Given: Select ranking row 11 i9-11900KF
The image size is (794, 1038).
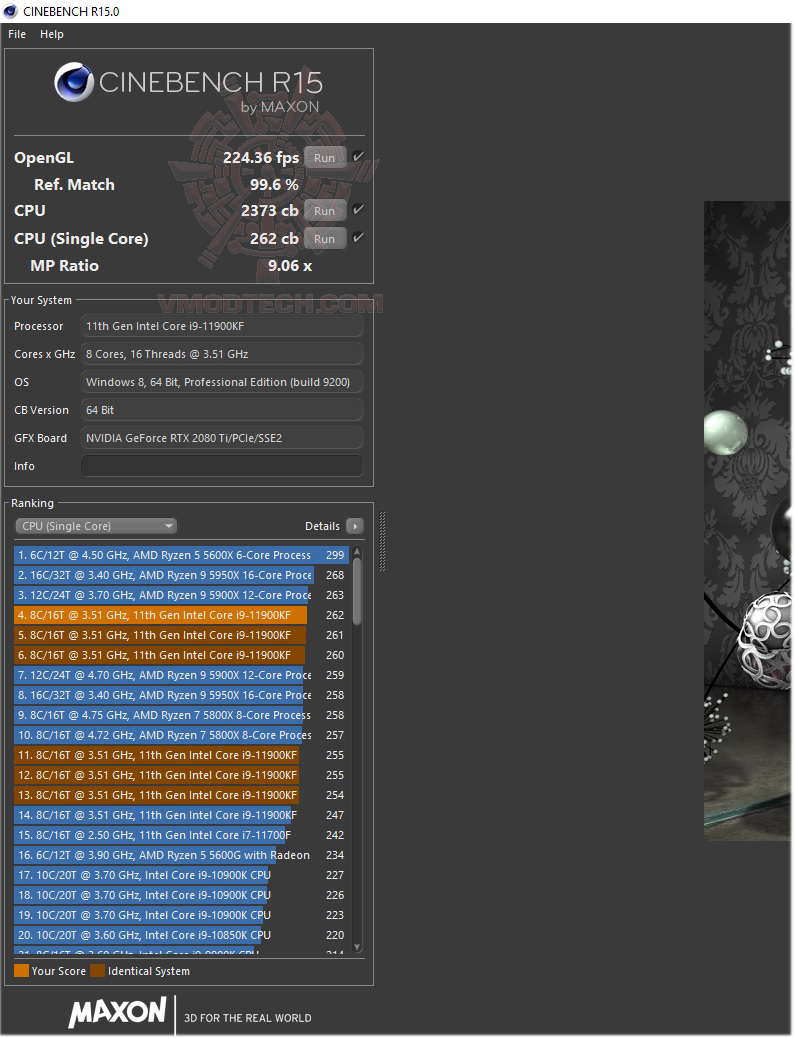Looking at the screenshot, I should click(x=181, y=755).
